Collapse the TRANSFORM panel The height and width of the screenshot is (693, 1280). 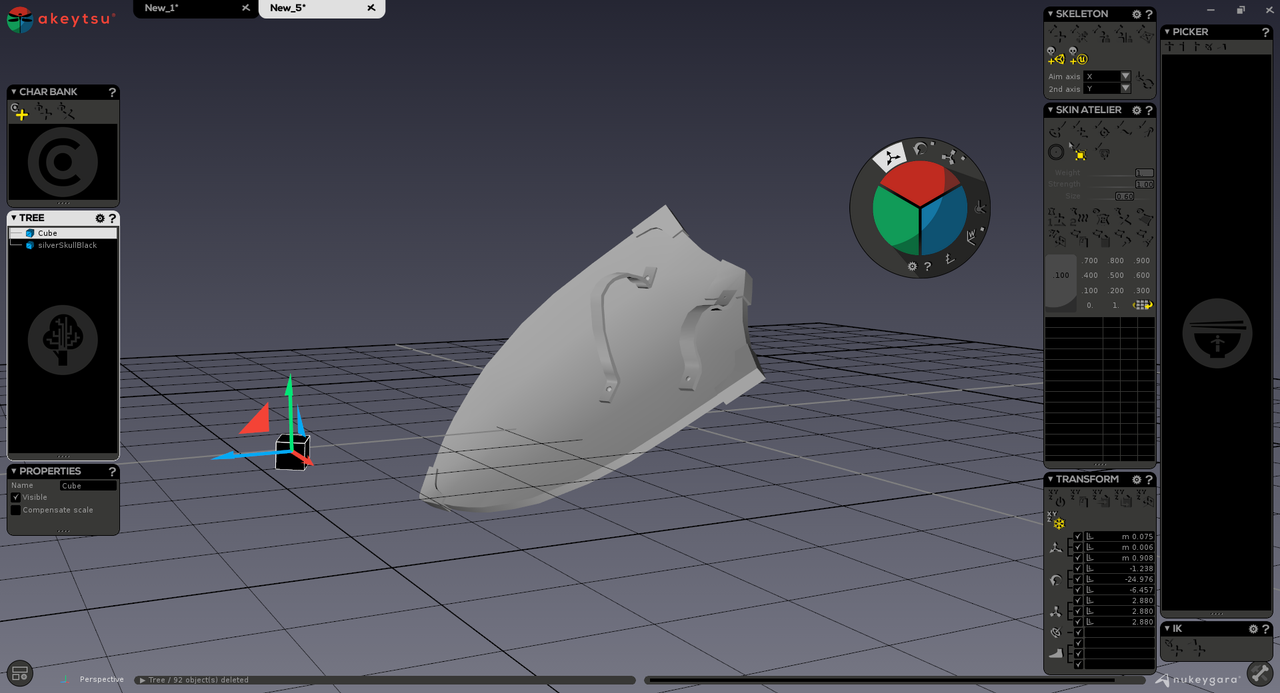(1050, 480)
